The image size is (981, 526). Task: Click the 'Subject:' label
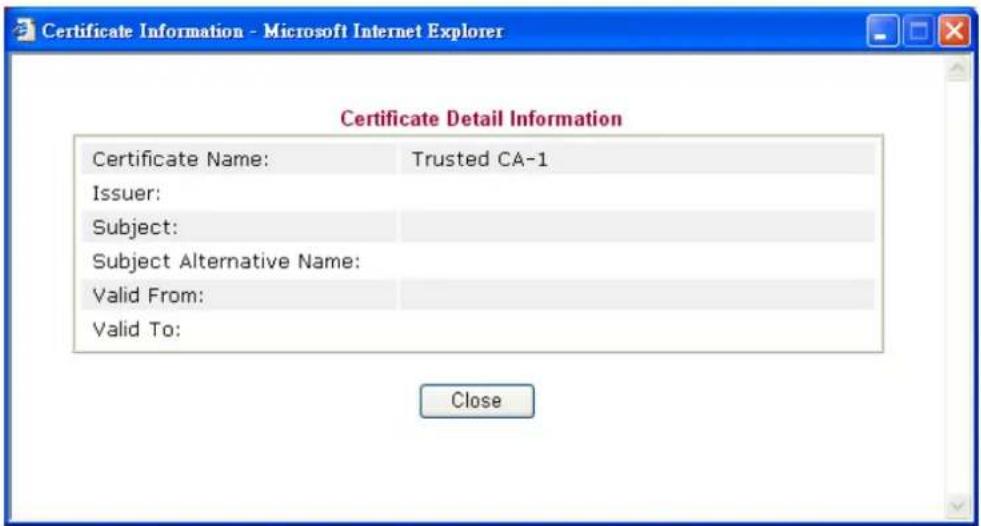[x=135, y=227]
